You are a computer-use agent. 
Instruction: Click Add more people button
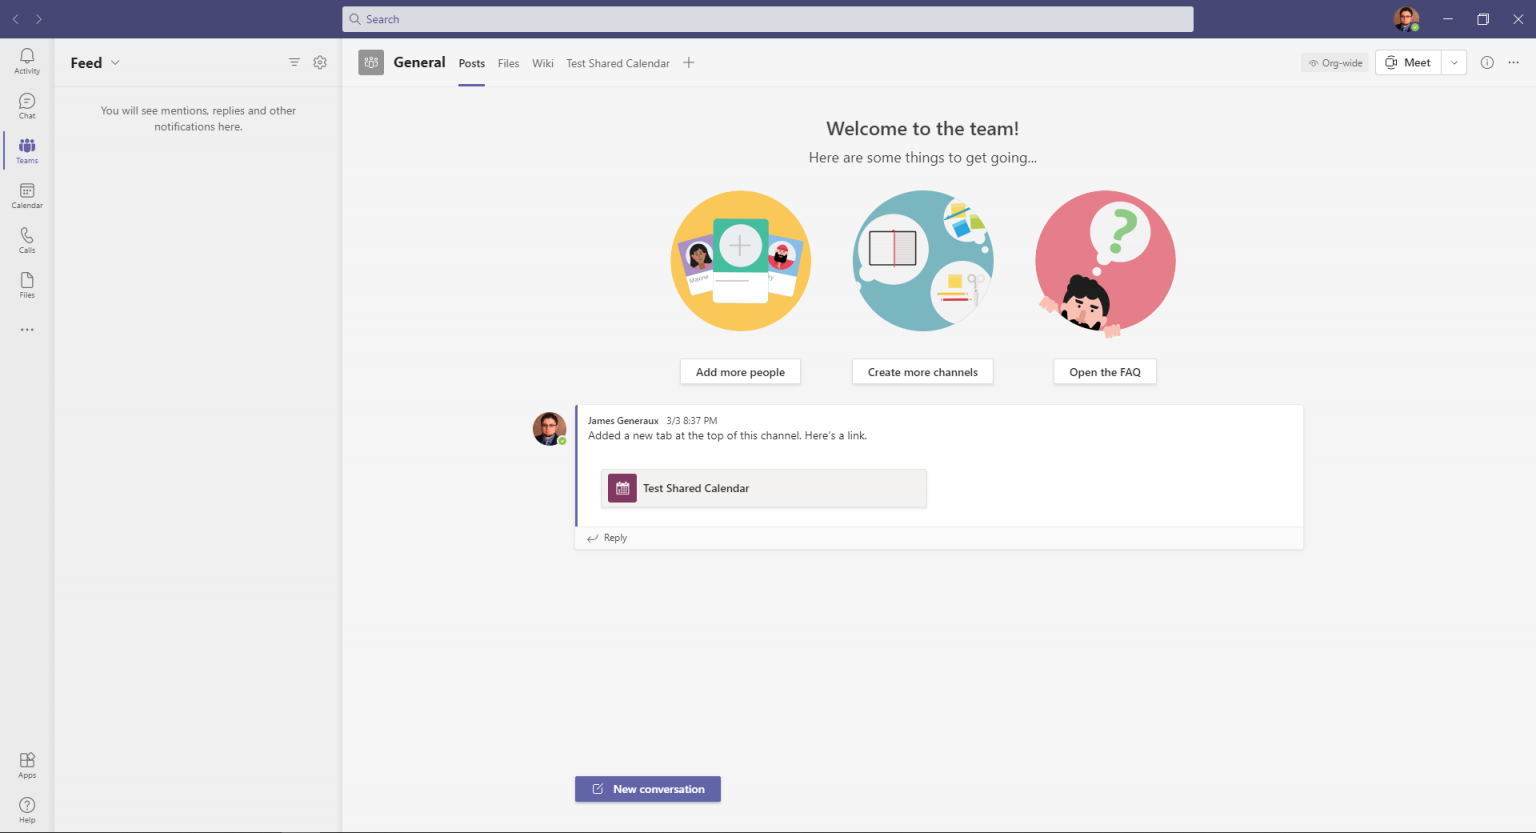[740, 372]
